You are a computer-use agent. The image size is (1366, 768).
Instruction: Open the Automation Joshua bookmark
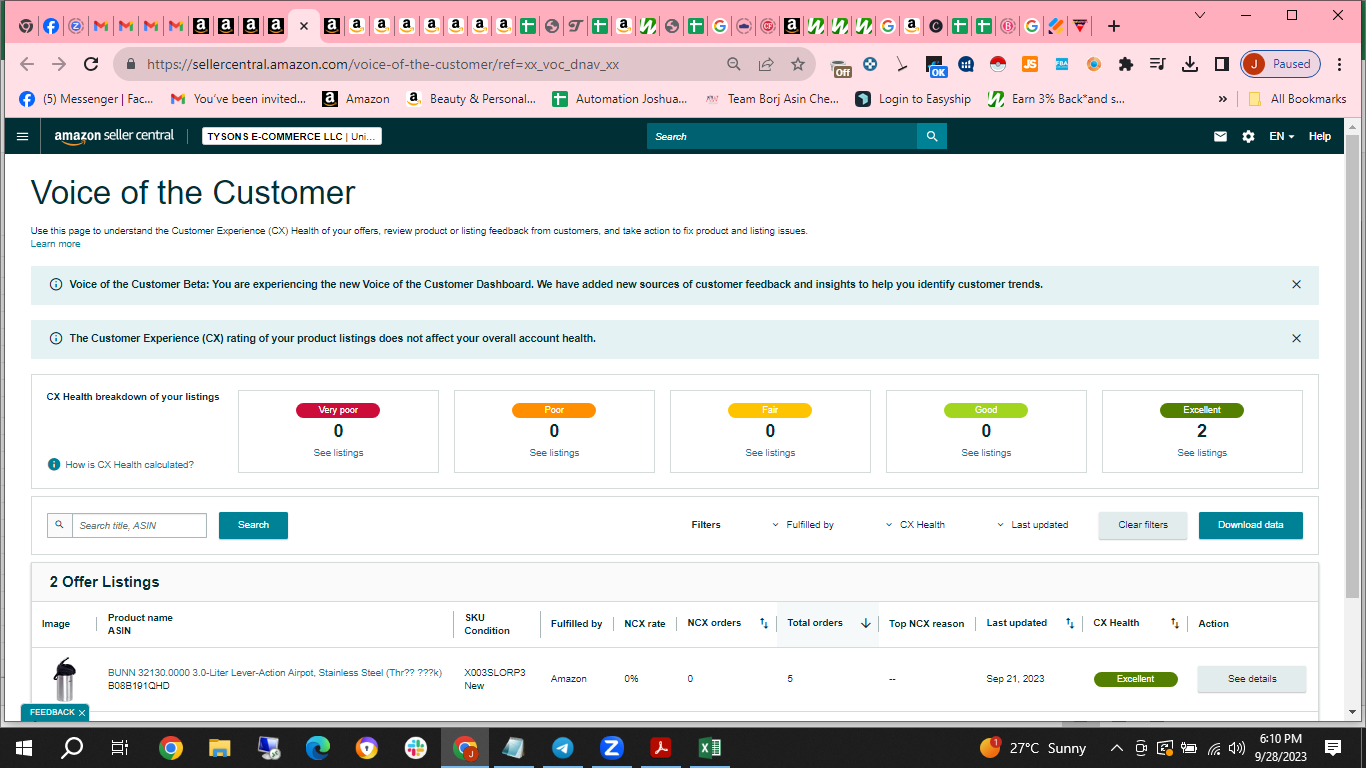coord(619,99)
